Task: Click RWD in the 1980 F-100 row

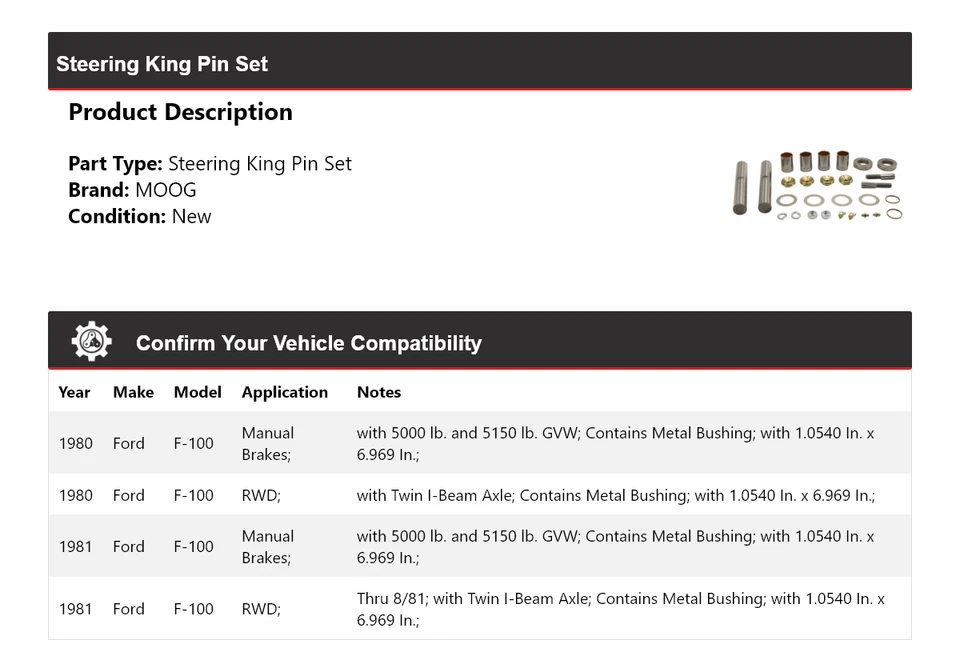Action: point(261,495)
